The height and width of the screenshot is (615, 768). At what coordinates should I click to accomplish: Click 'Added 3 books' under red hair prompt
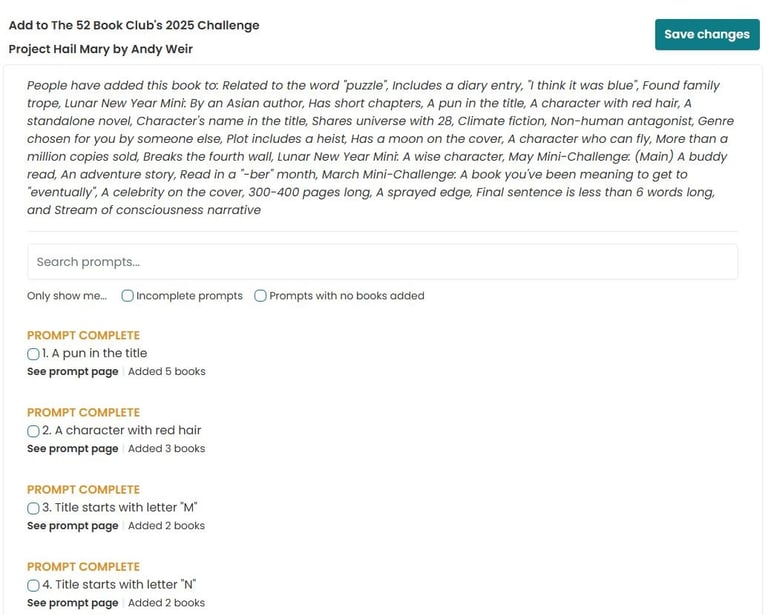coord(167,449)
